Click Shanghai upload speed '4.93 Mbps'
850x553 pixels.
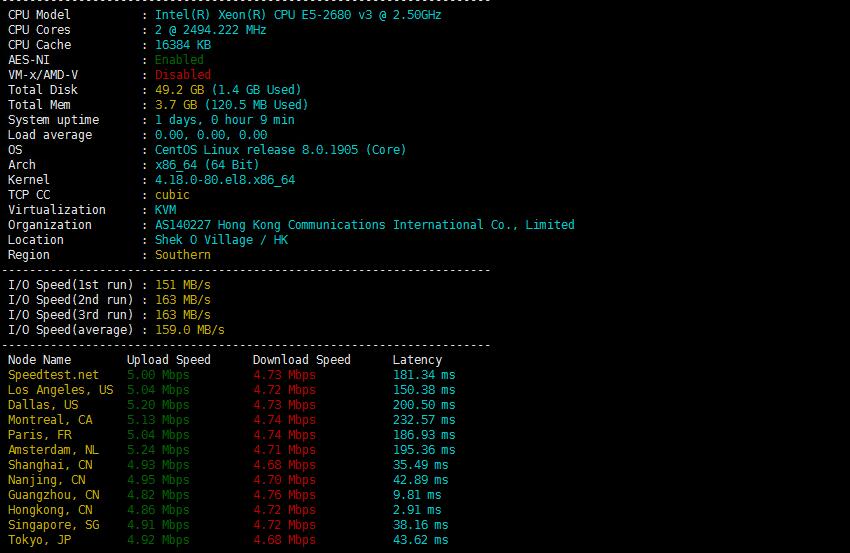point(158,465)
